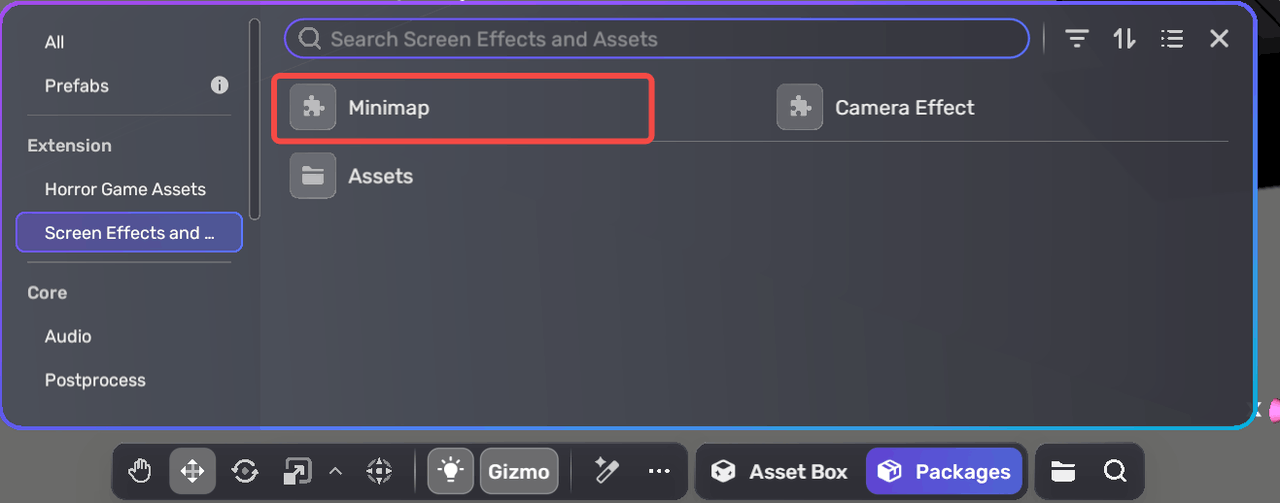Image resolution: width=1280 pixels, height=503 pixels.
Task: Click the sort order arrows icon
Action: tap(1124, 39)
